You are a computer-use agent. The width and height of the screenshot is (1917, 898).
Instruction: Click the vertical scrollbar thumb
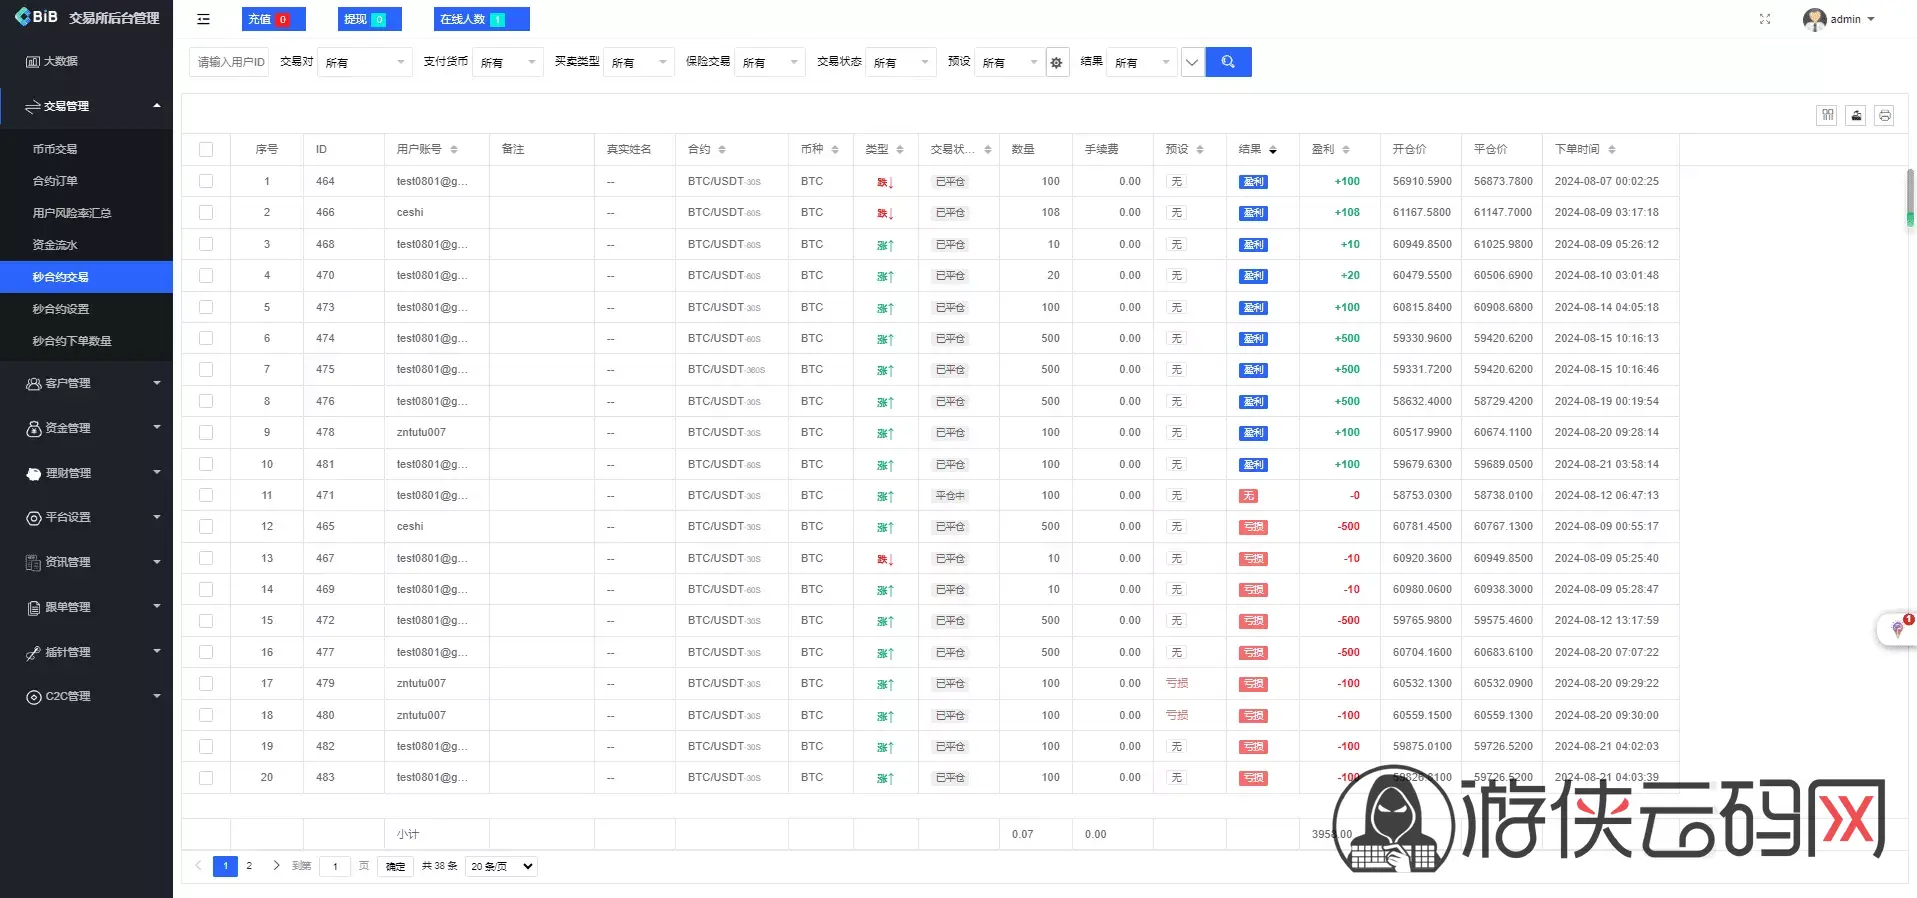click(x=1910, y=197)
